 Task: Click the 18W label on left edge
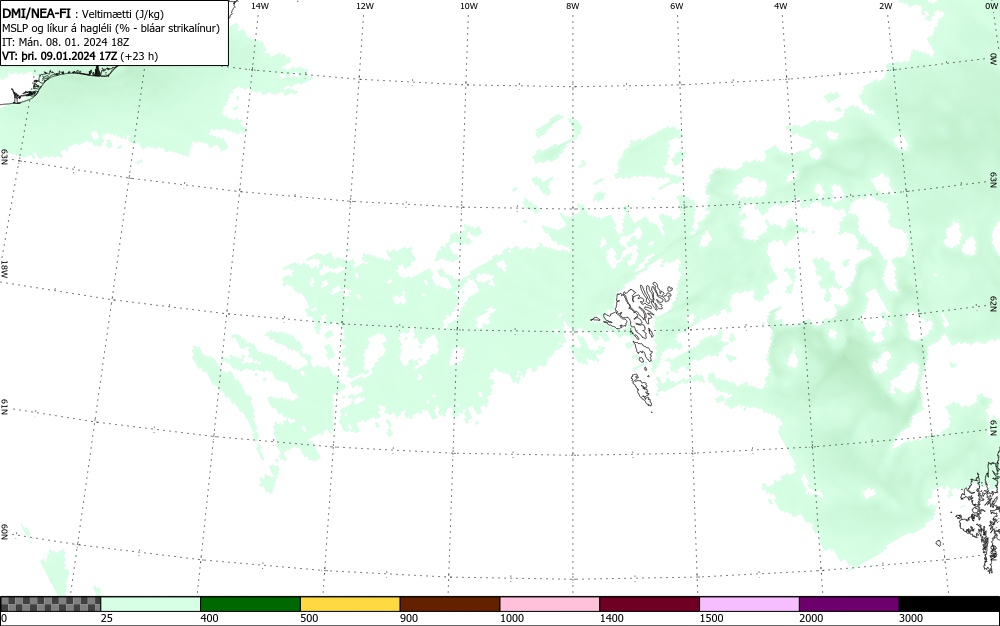click(x=4, y=268)
